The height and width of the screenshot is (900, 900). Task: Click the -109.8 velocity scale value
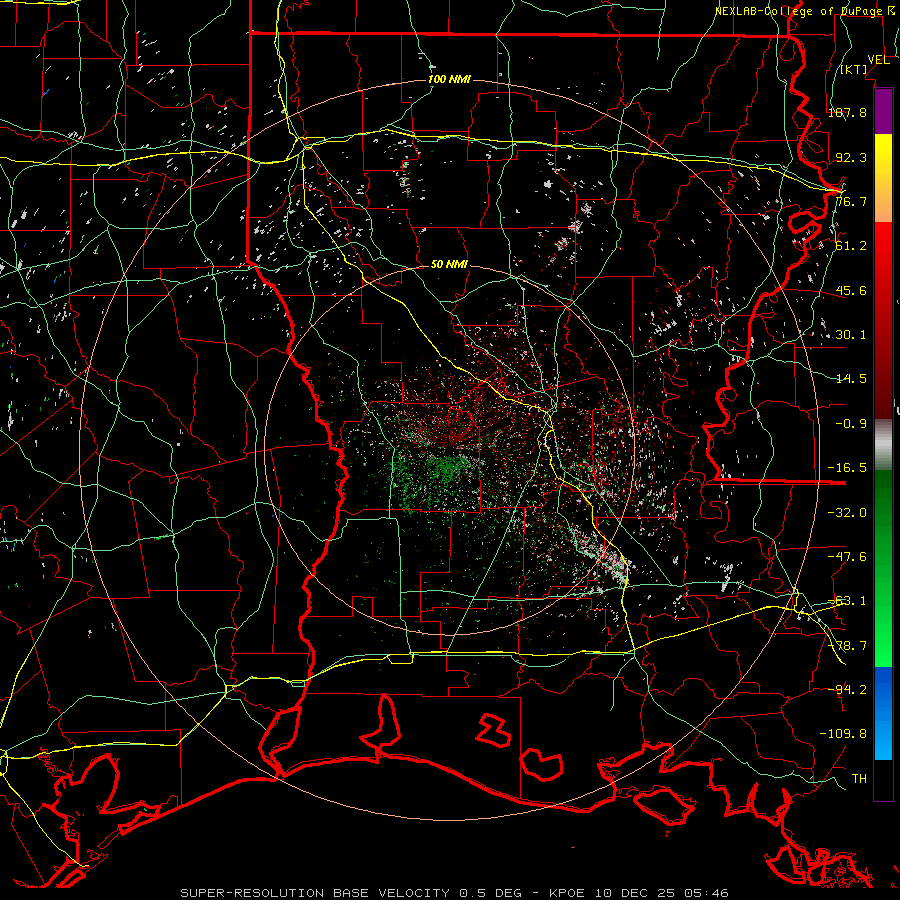[x=843, y=734]
